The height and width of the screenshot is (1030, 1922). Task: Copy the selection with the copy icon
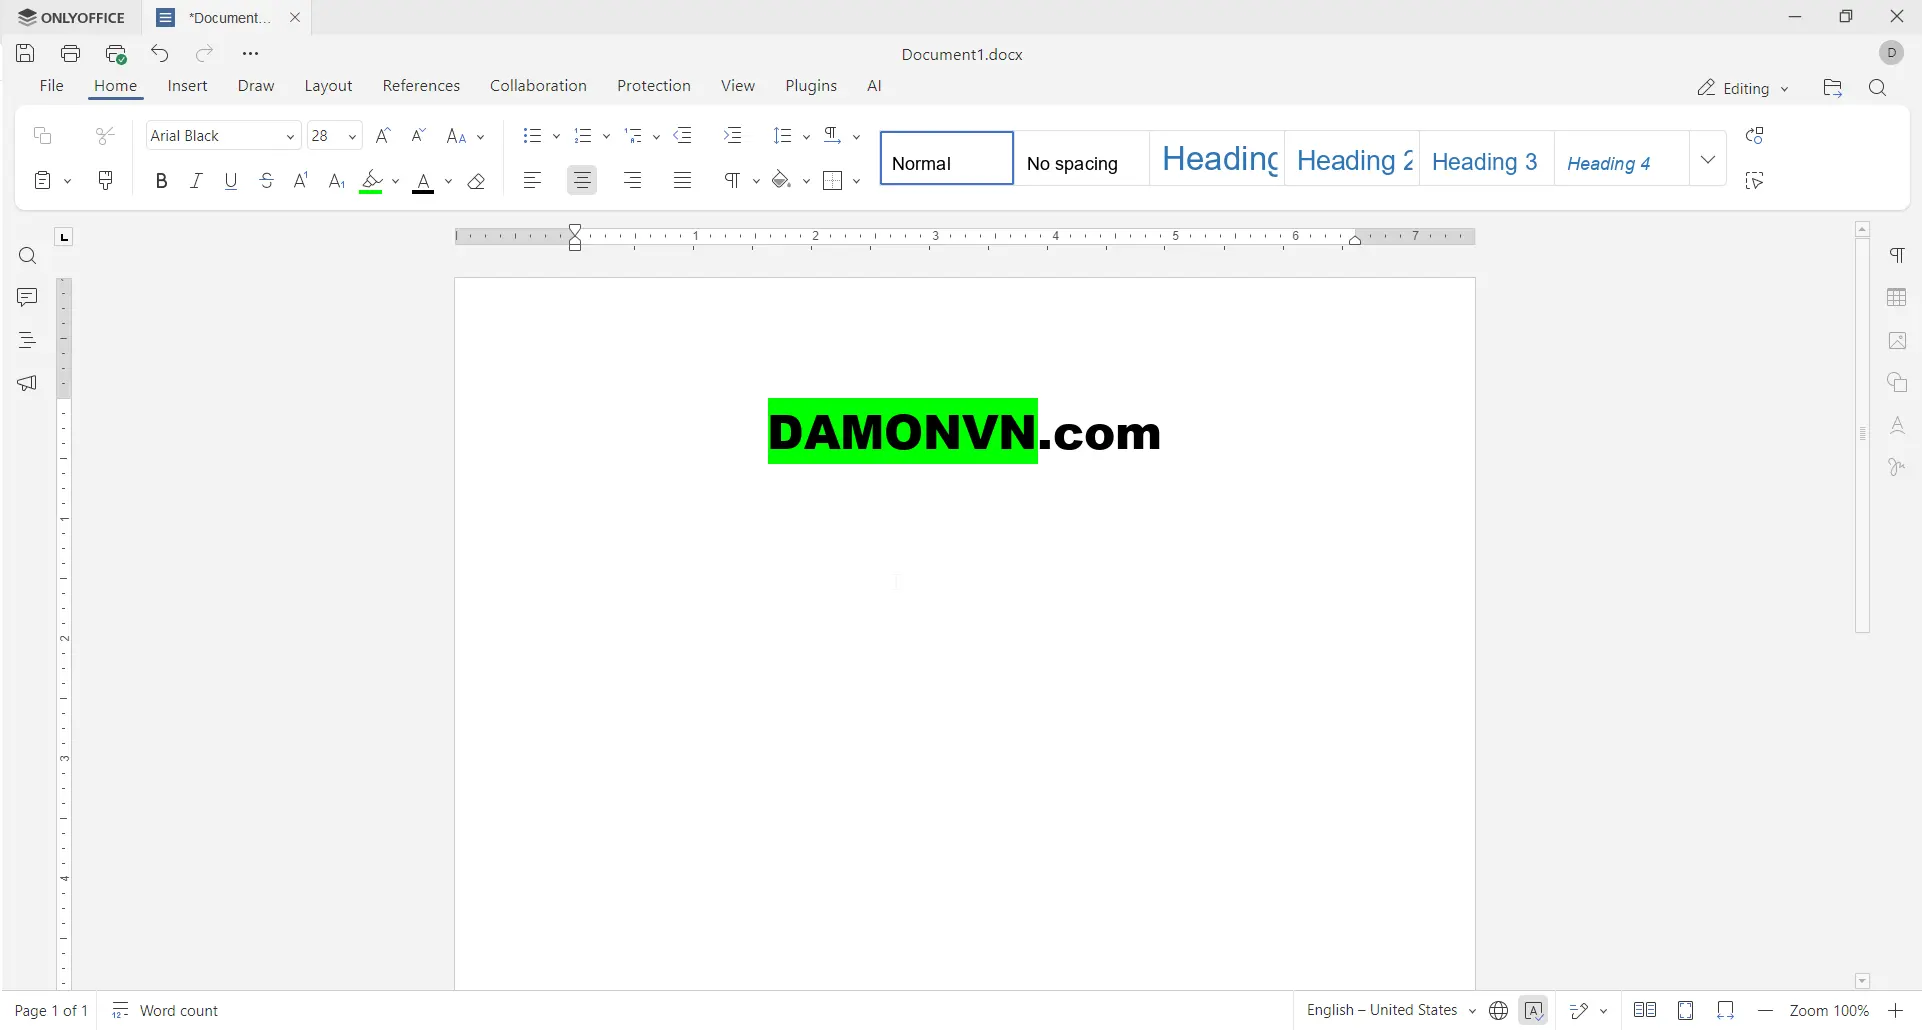pyautogui.click(x=43, y=136)
